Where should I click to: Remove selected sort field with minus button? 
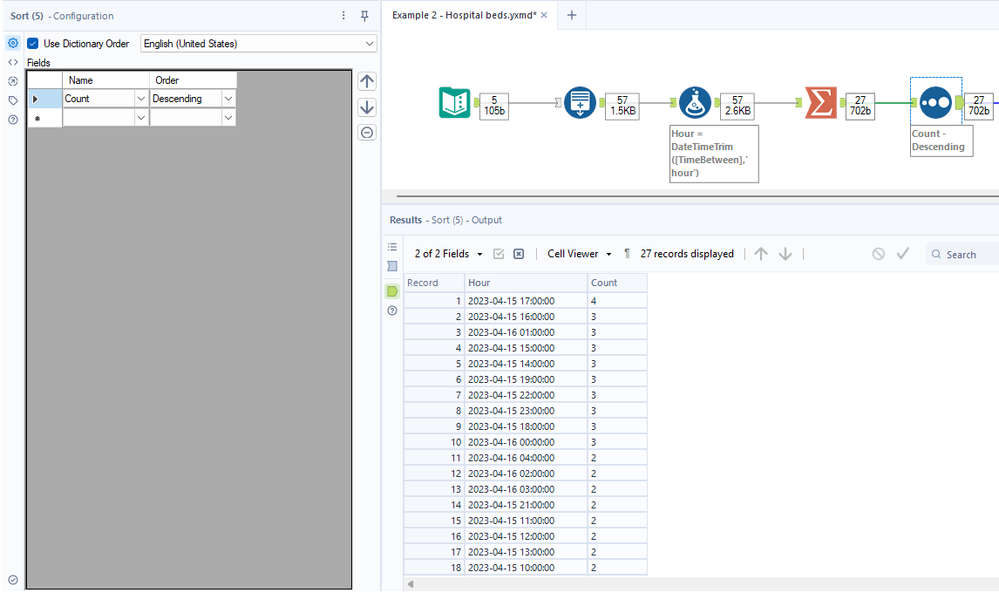[367, 132]
